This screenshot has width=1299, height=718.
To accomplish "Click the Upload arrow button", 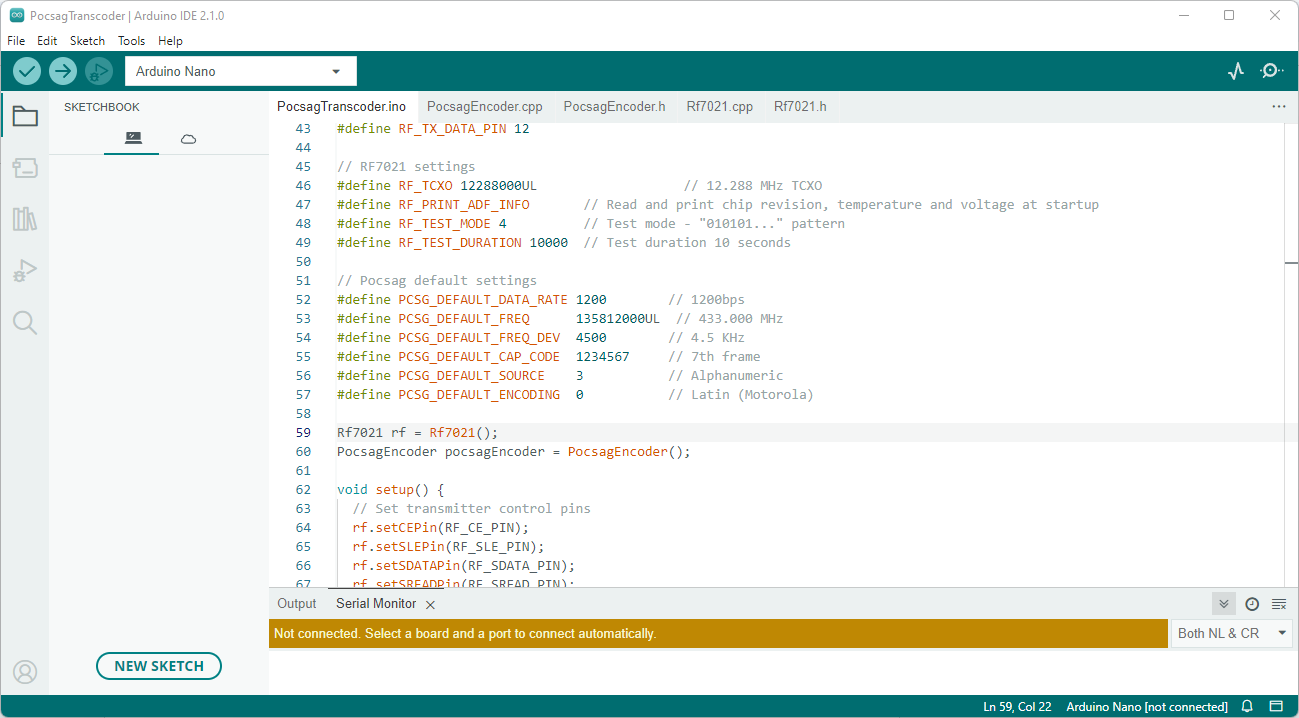I will (63, 71).
